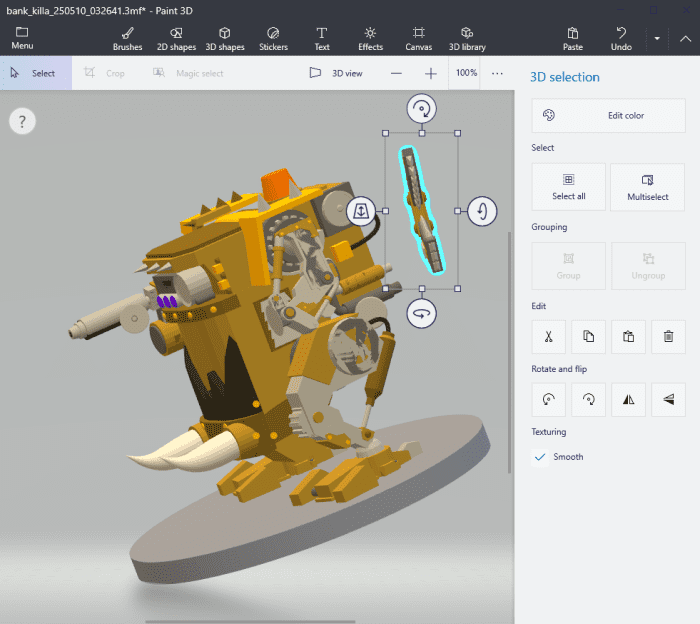
Task: Click the vertical canvas scrollbar
Action: click(x=509, y=353)
